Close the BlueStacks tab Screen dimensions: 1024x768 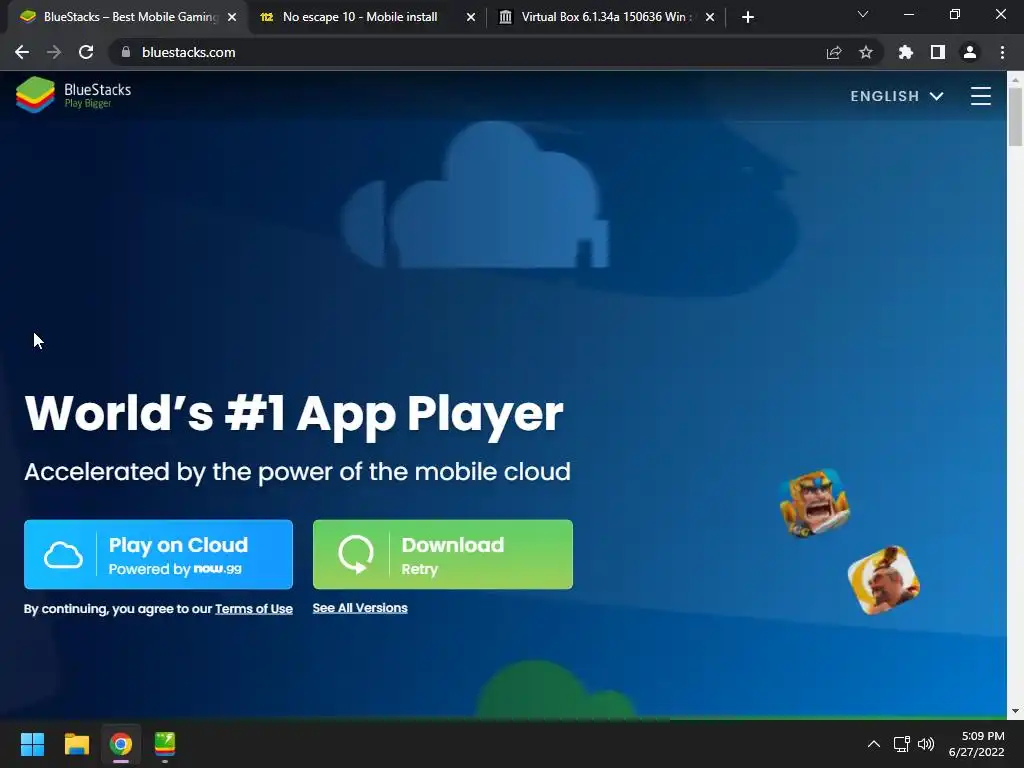[x=232, y=17]
